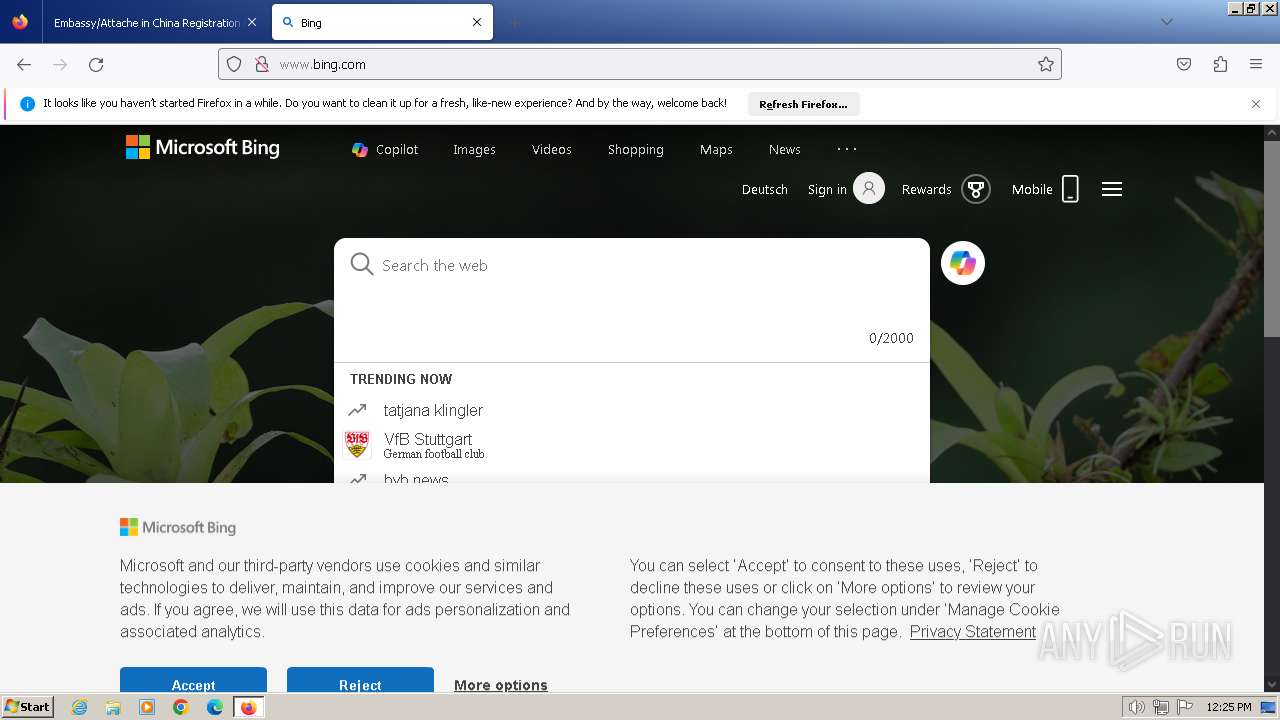Click the address bar showing www.bing.com

point(640,64)
